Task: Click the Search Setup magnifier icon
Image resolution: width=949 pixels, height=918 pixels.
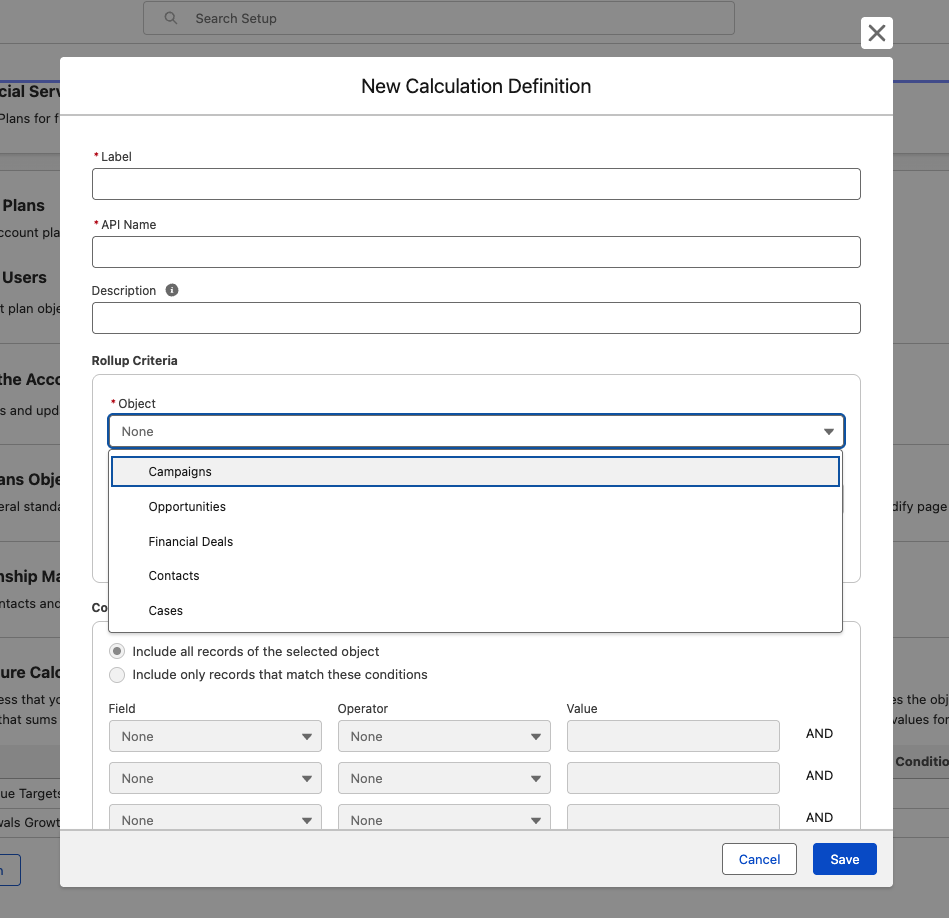Action: (171, 18)
